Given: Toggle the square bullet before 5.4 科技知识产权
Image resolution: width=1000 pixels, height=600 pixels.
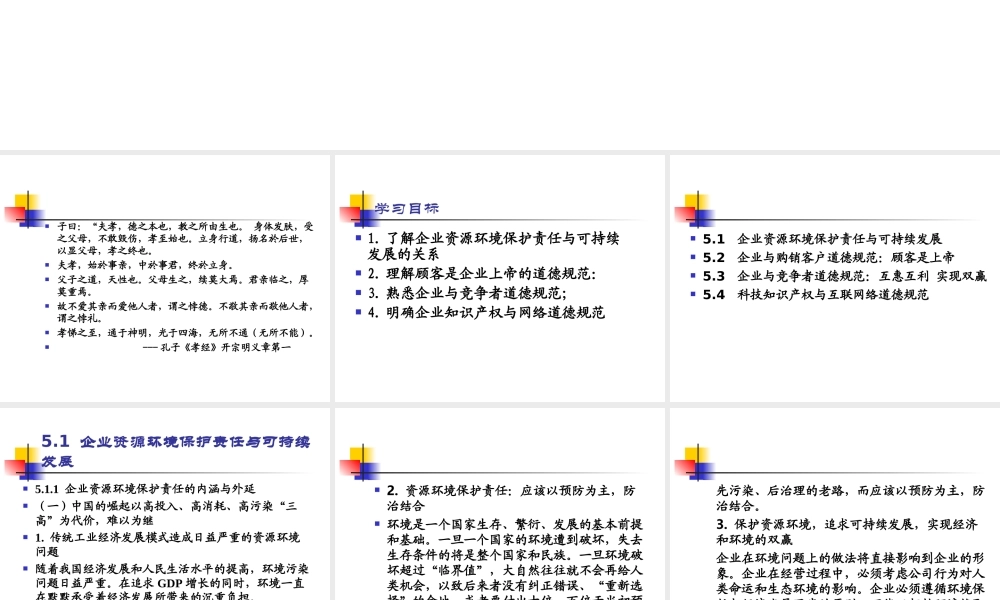Looking at the screenshot, I should pyautogui.click(x=693, y=293).
